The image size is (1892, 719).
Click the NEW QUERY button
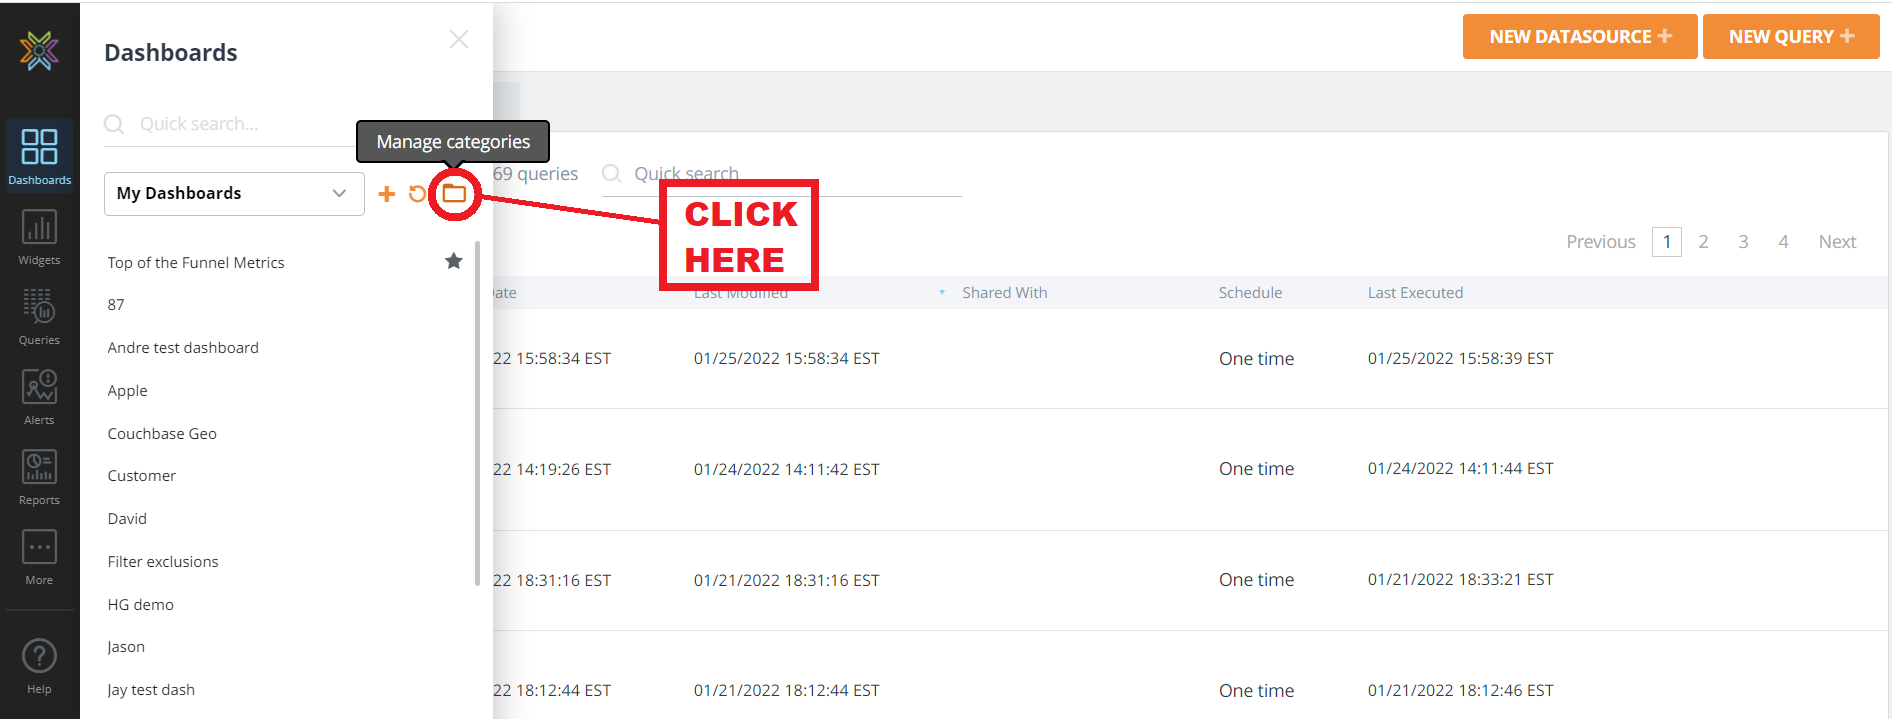1790,37
